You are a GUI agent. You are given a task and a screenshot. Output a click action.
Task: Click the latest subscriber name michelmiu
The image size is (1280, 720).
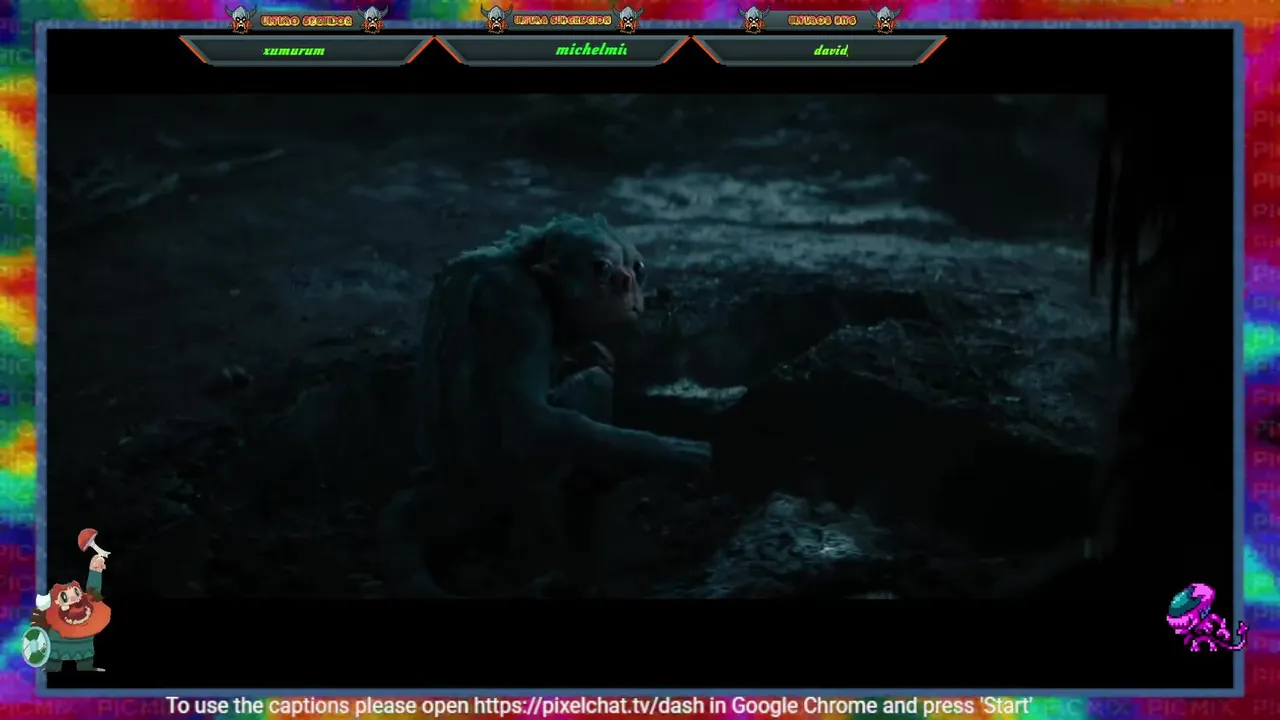(591, 50)
